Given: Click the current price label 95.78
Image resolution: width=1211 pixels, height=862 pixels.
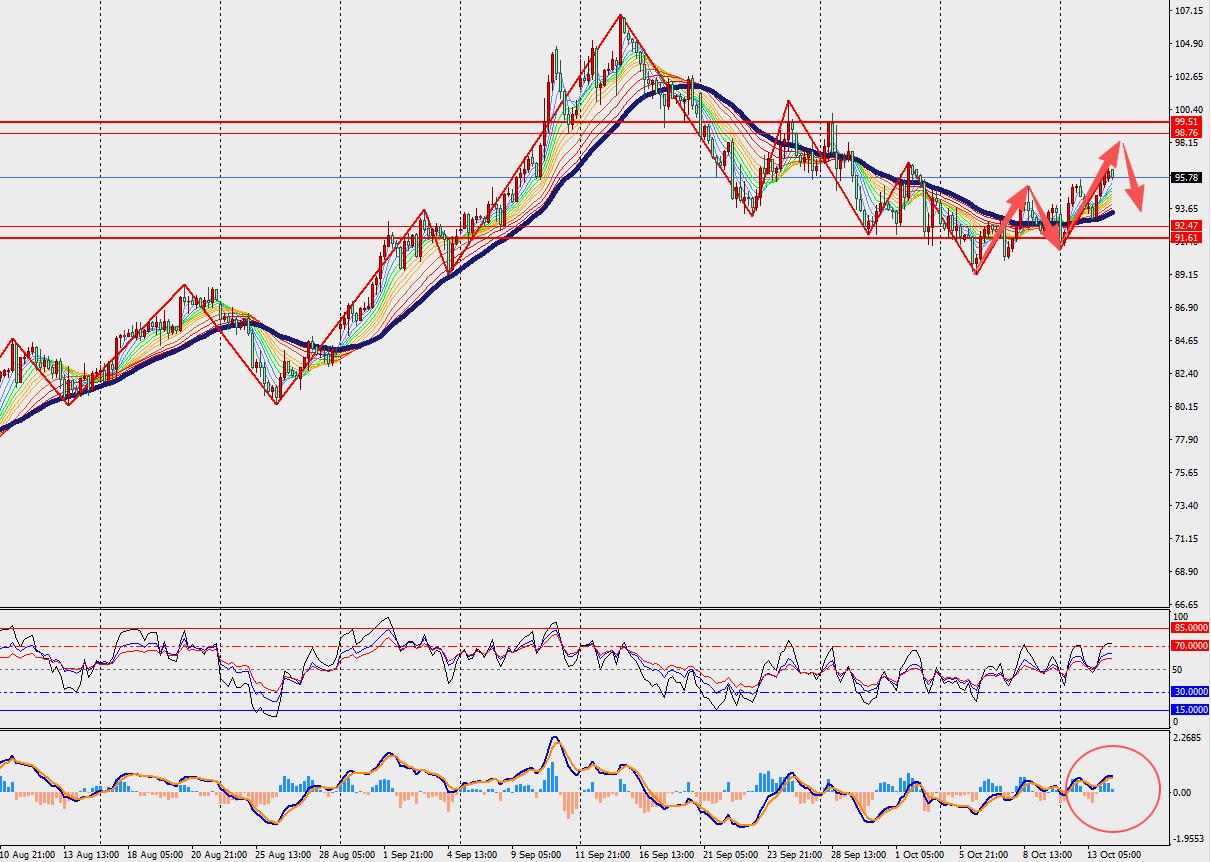Looking at the screenshot, I should [x=1186, y=178].
